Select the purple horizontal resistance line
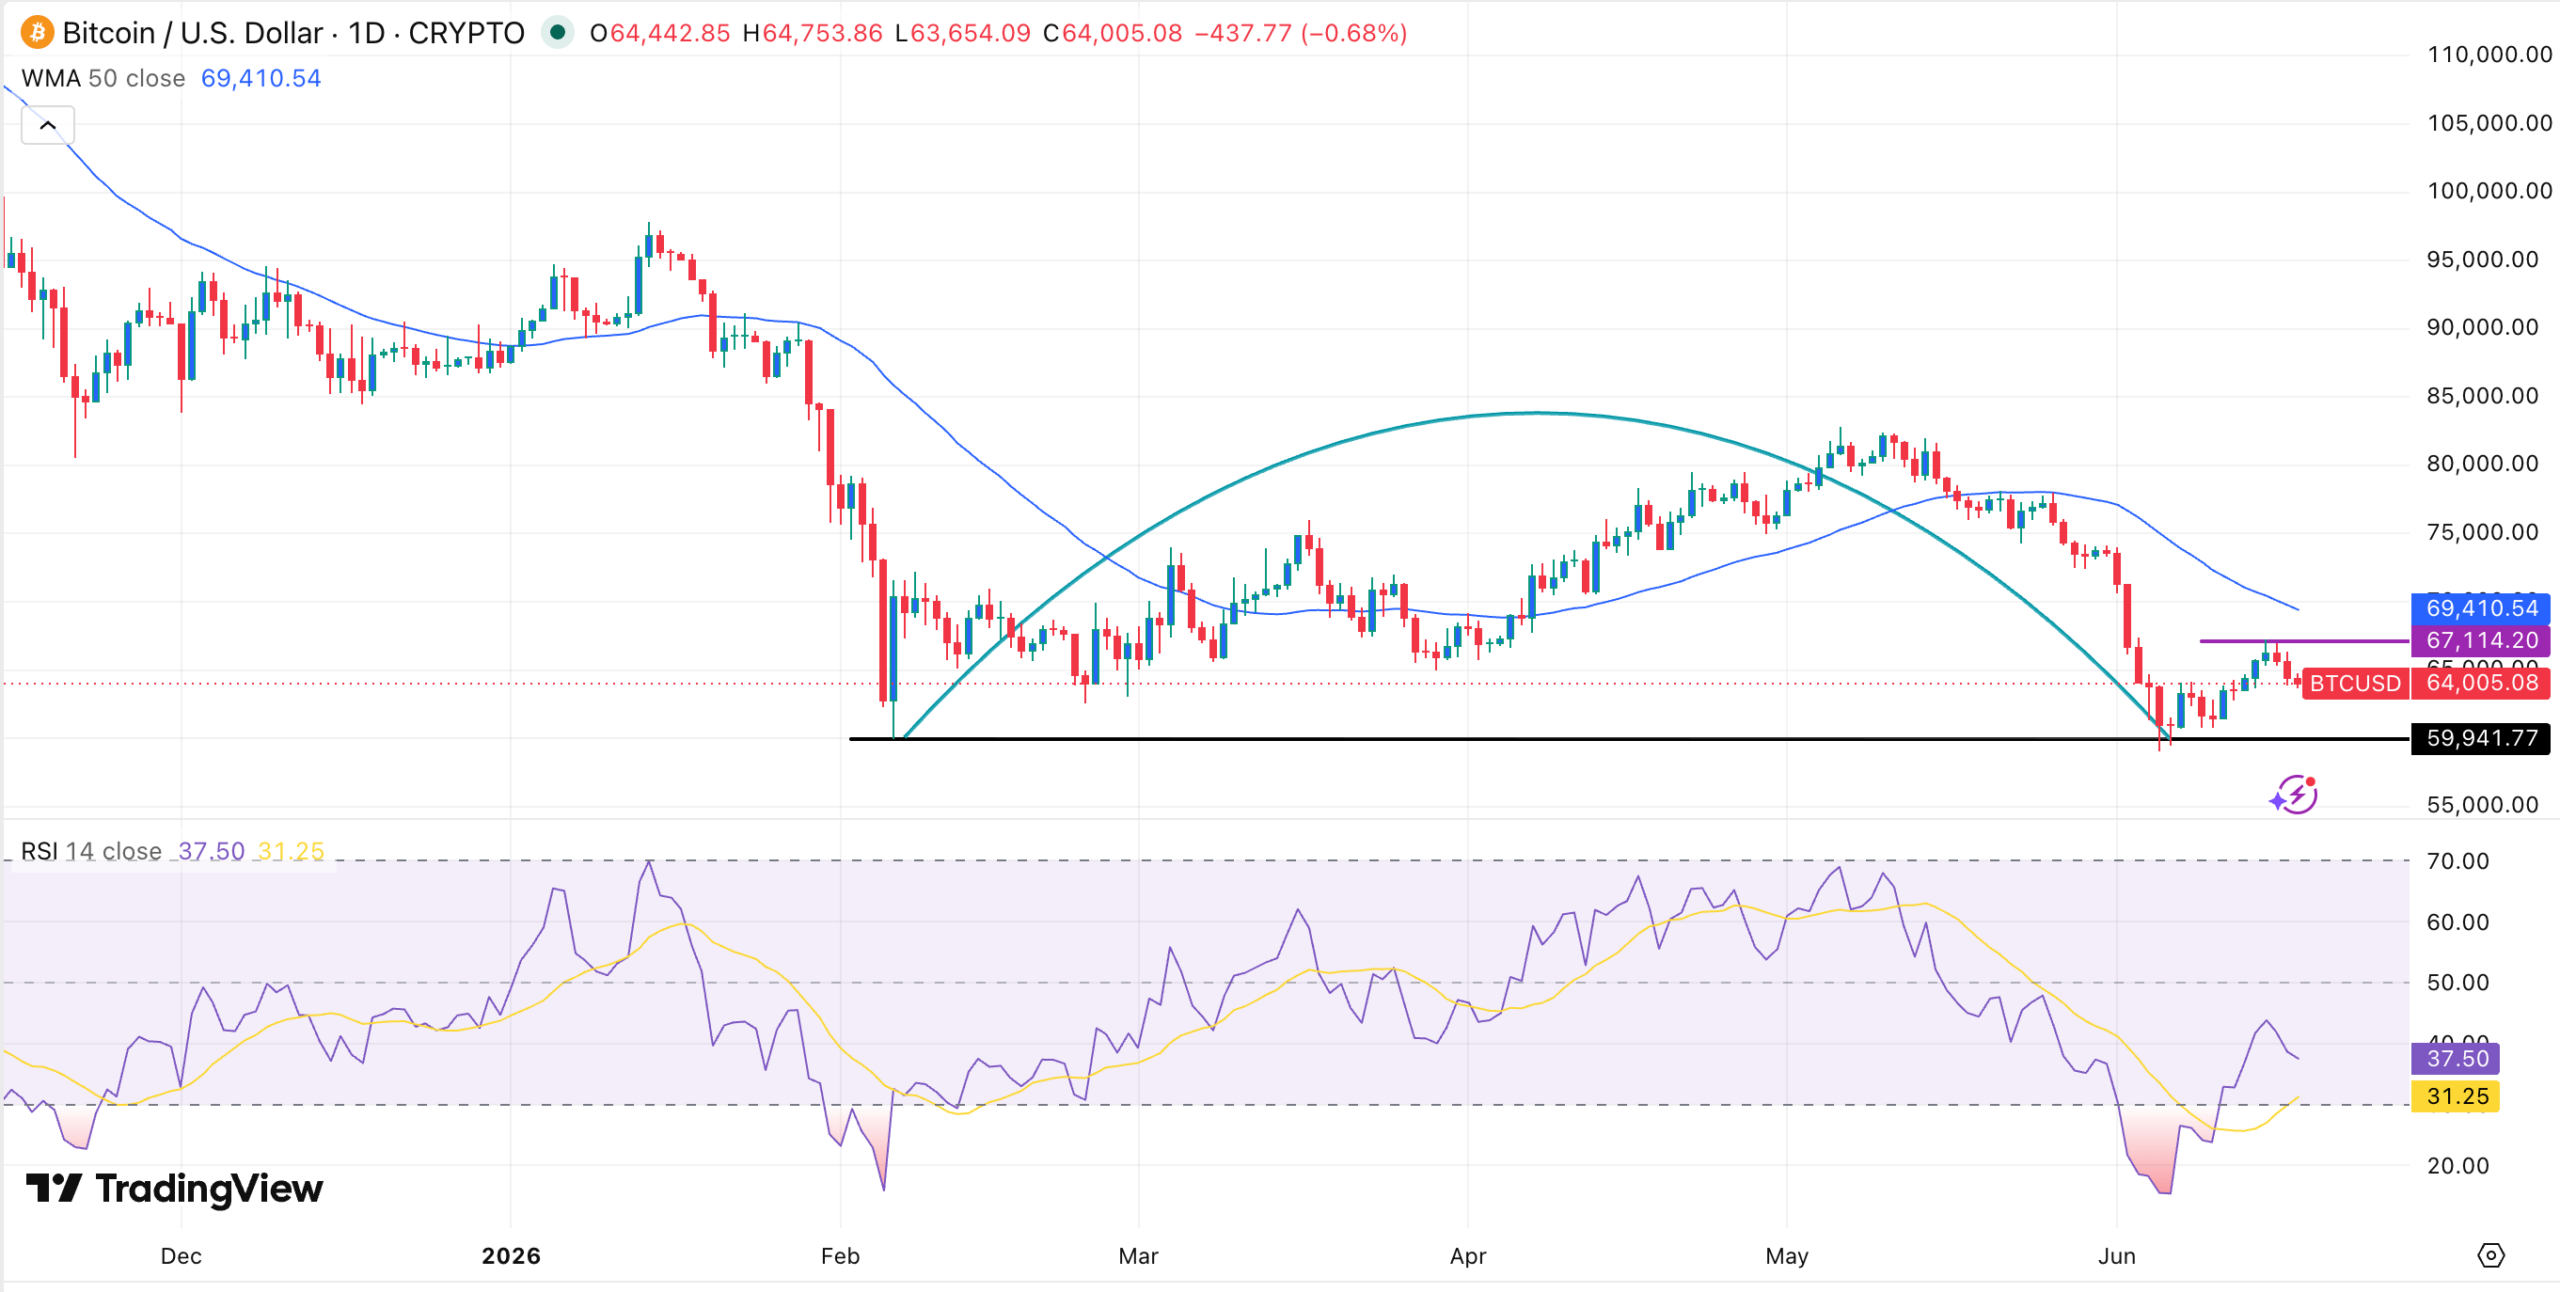This screenshot has width=2560, height=1292. [2304, 641]
